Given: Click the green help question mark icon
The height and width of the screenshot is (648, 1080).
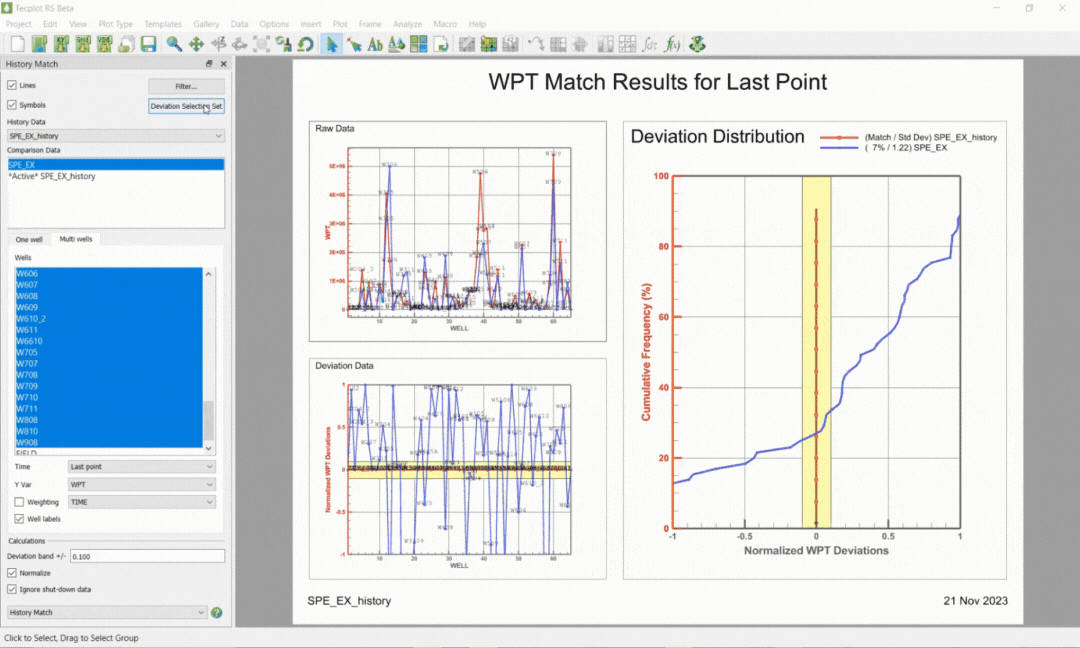Looking at the screenshot, I should pyautogui.click(x=217, y=612).
